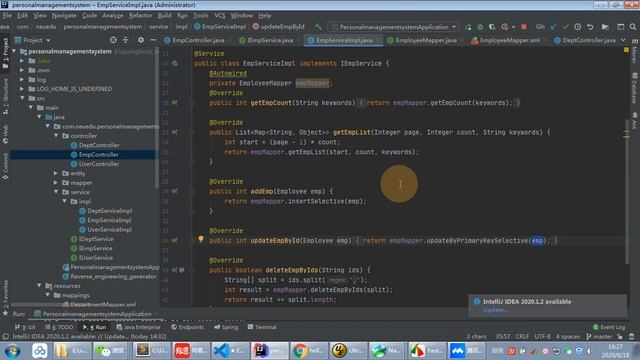Open WeChat taskbar button
640x360 pixels.
pos(110,351)
